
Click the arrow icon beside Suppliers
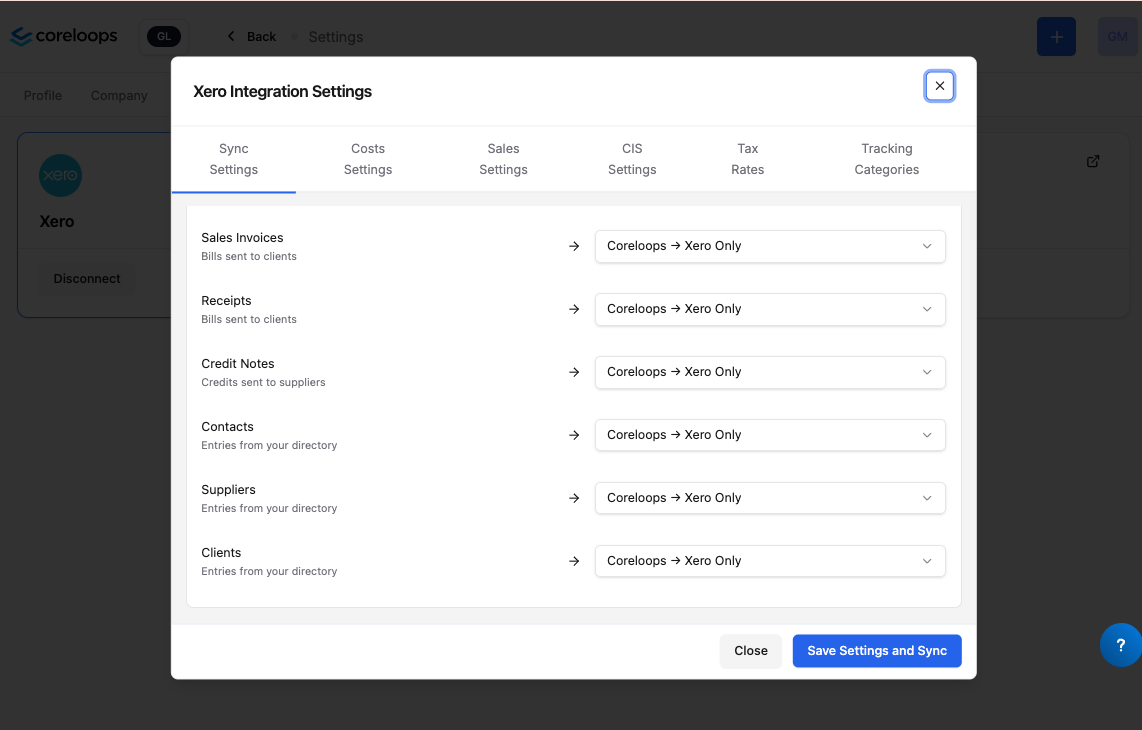pyautogui.click(x=574, y=498)
